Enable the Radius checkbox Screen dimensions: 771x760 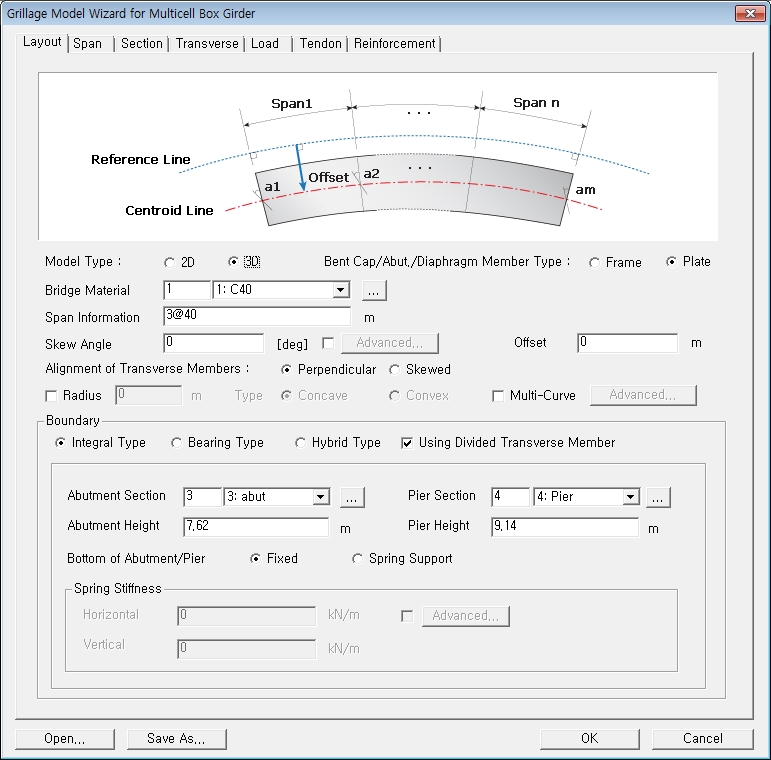pyautogui.click(x=52, y=396)
